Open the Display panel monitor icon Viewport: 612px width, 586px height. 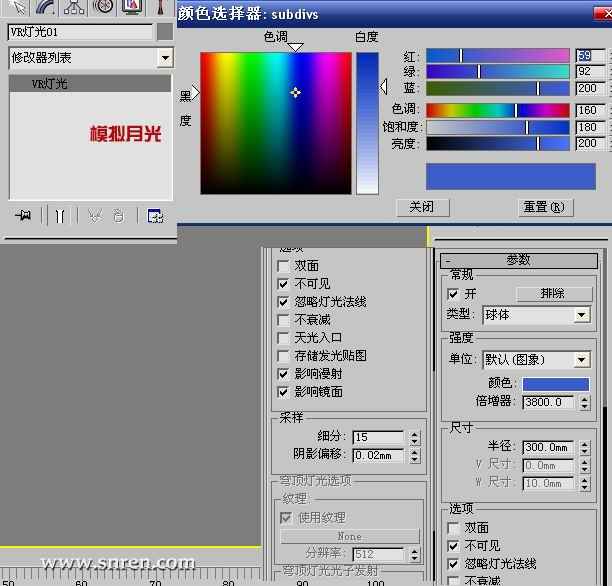[132, 7]
